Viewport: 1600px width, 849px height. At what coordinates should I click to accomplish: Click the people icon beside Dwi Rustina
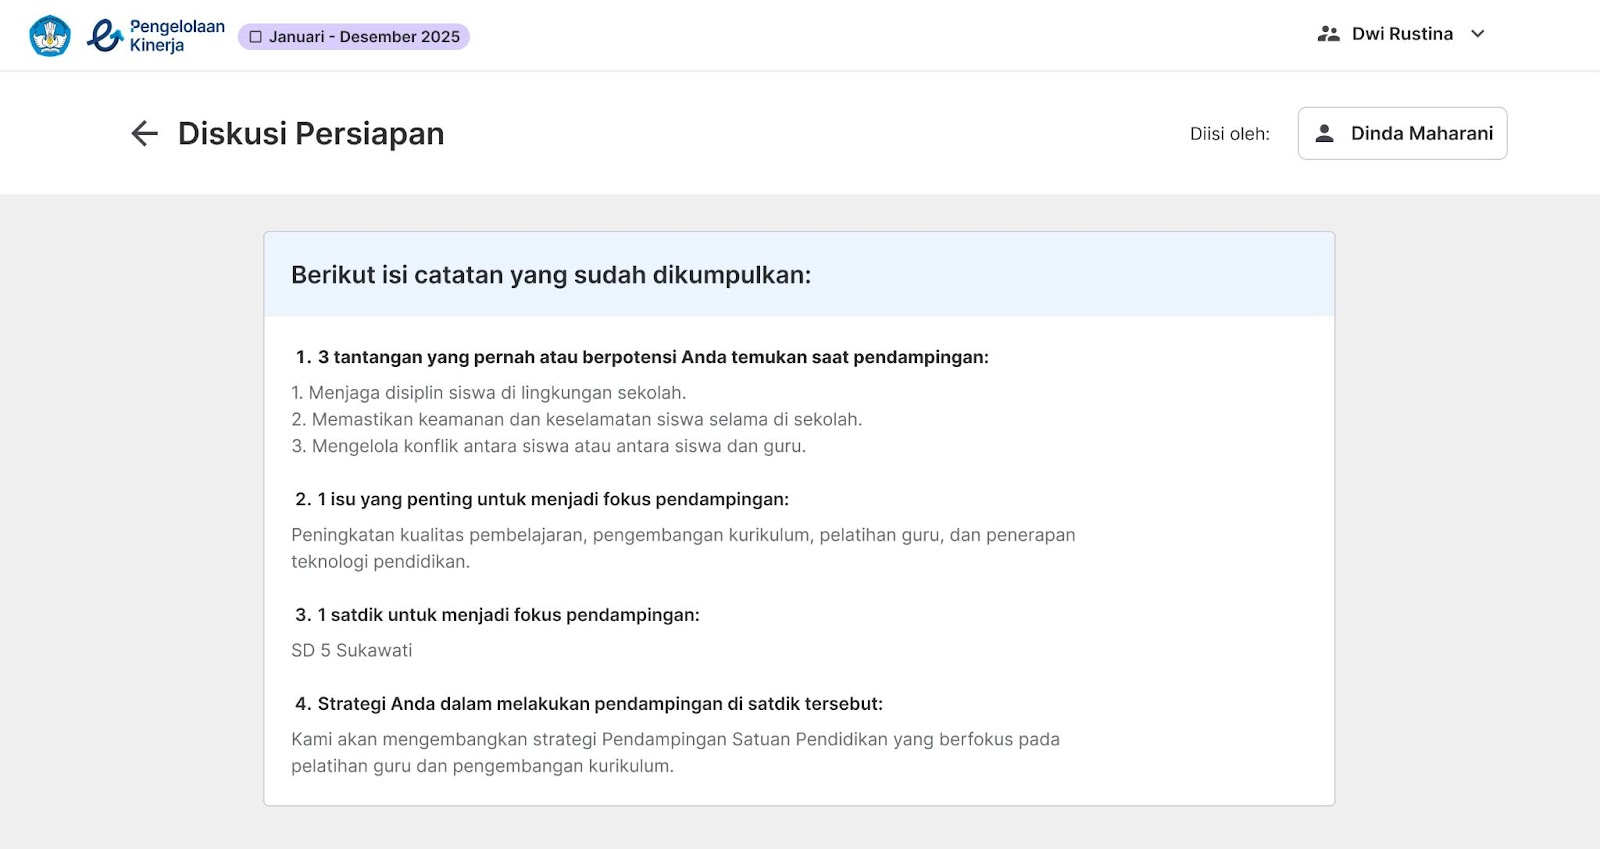pos(1328,34)
